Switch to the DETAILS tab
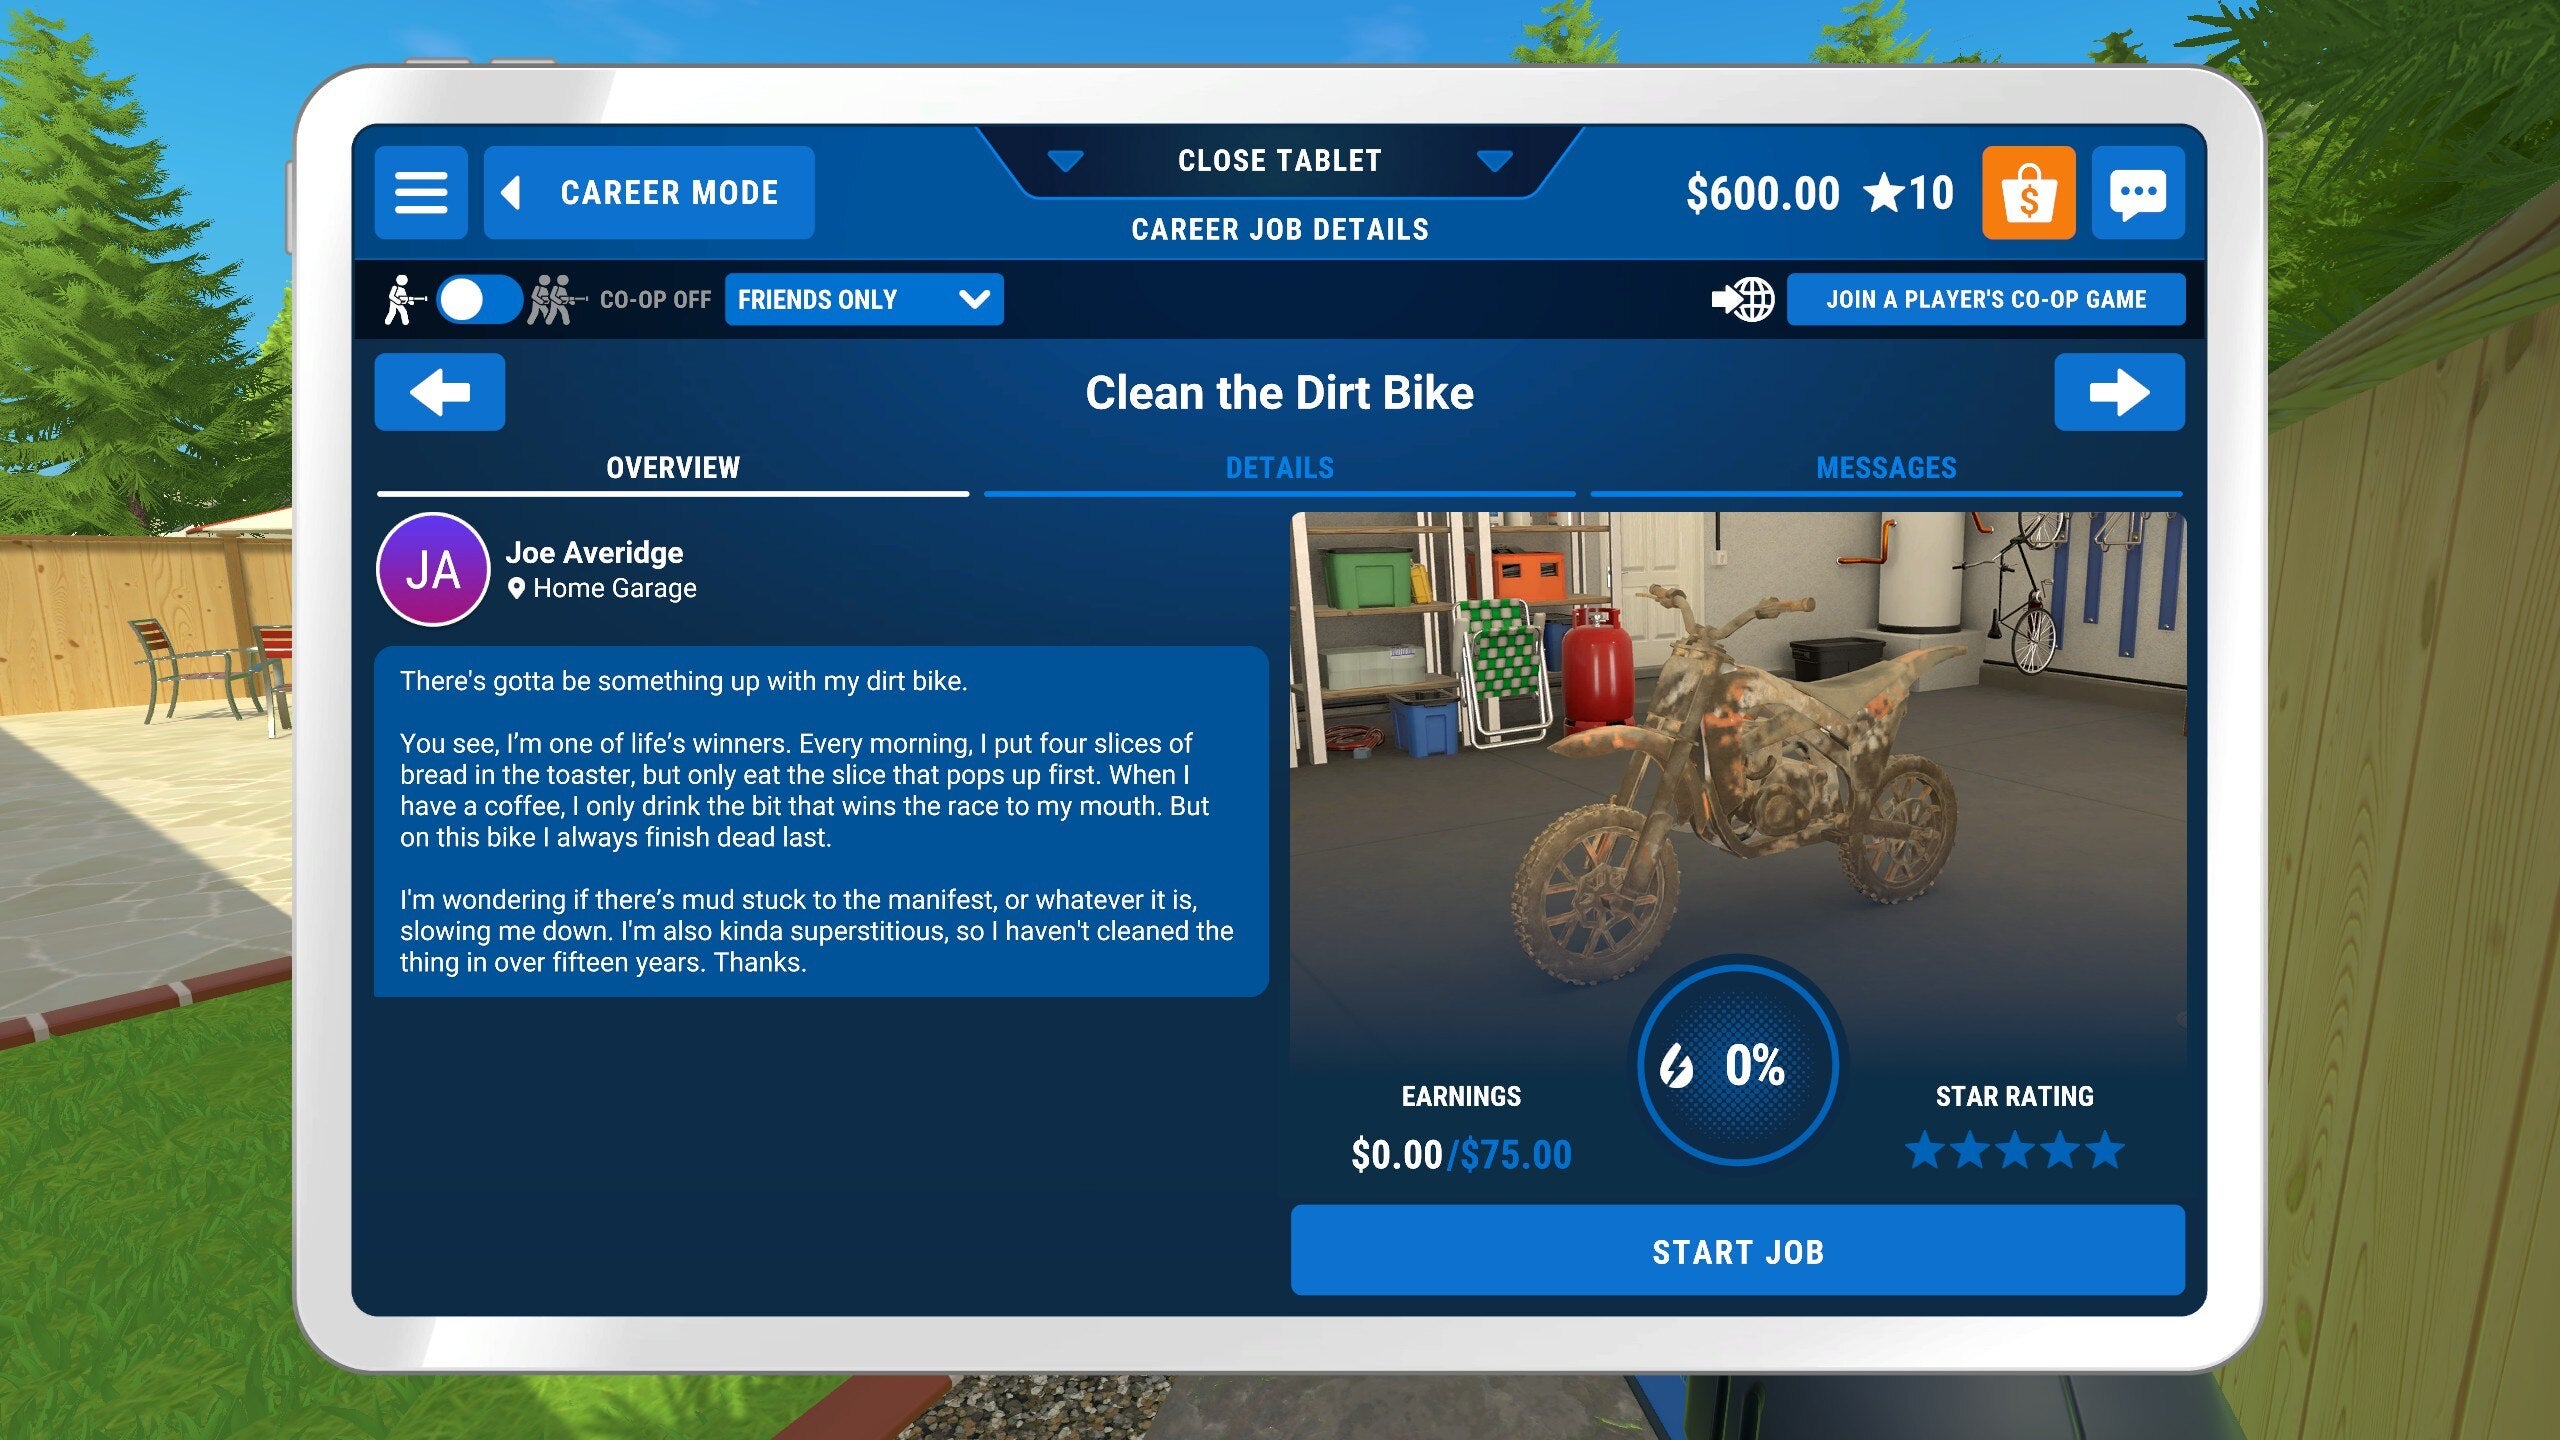This screenshot has height=1440, width=2560. [x=1280, y=468]
